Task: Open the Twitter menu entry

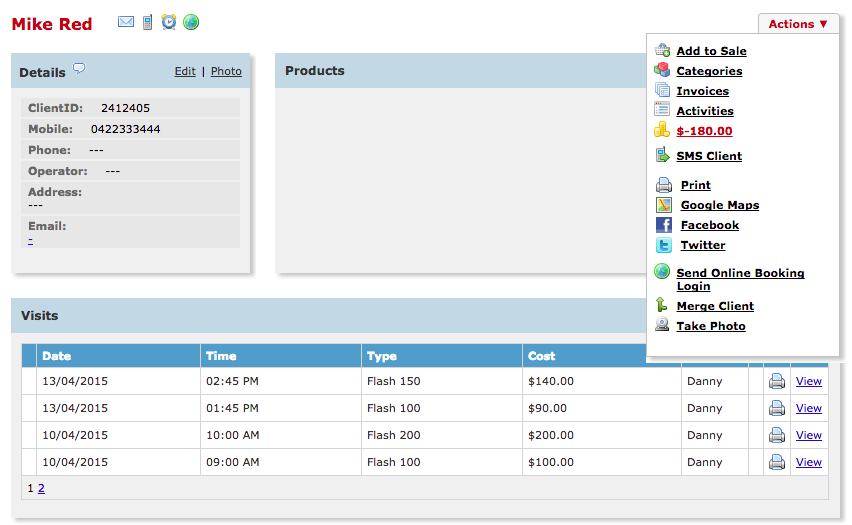Action: coord(703,245)
